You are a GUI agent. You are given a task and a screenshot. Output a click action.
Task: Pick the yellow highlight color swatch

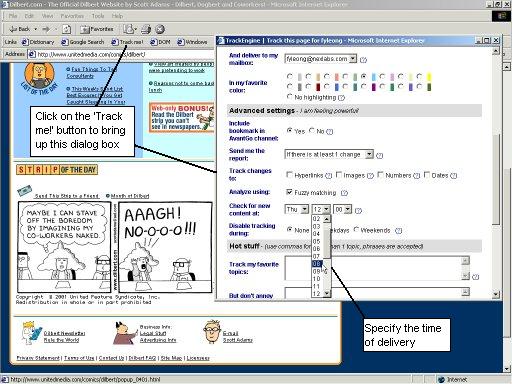coord(429,77)
